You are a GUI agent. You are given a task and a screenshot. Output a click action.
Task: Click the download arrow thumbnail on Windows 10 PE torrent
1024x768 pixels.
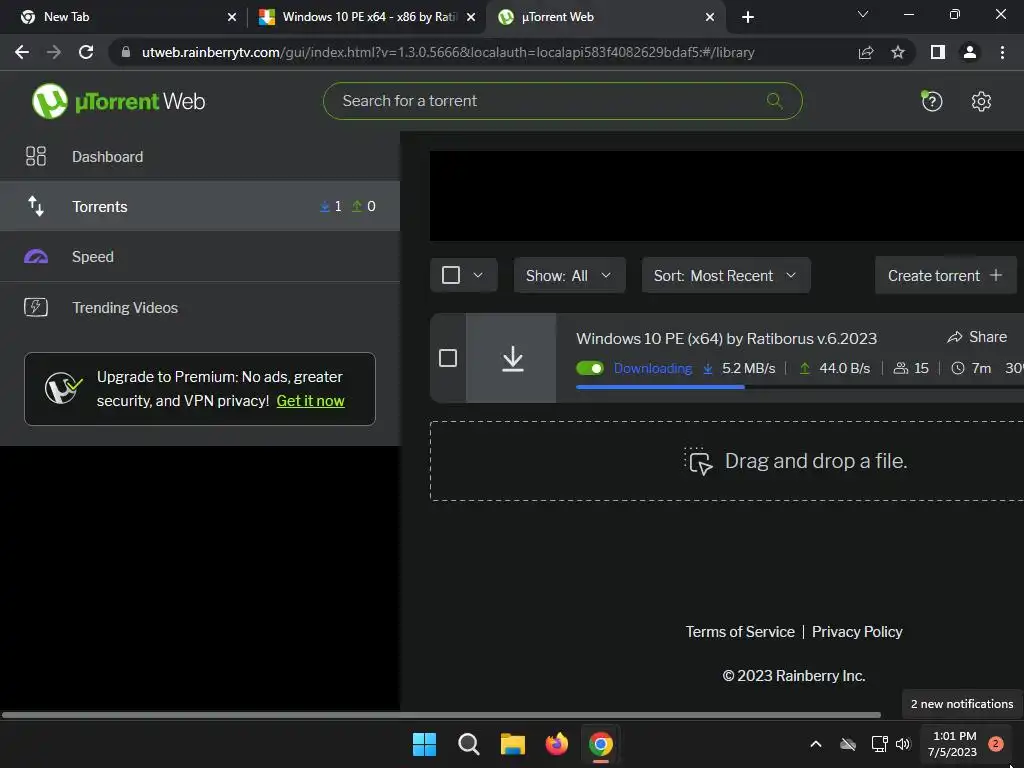coord(511,358)
